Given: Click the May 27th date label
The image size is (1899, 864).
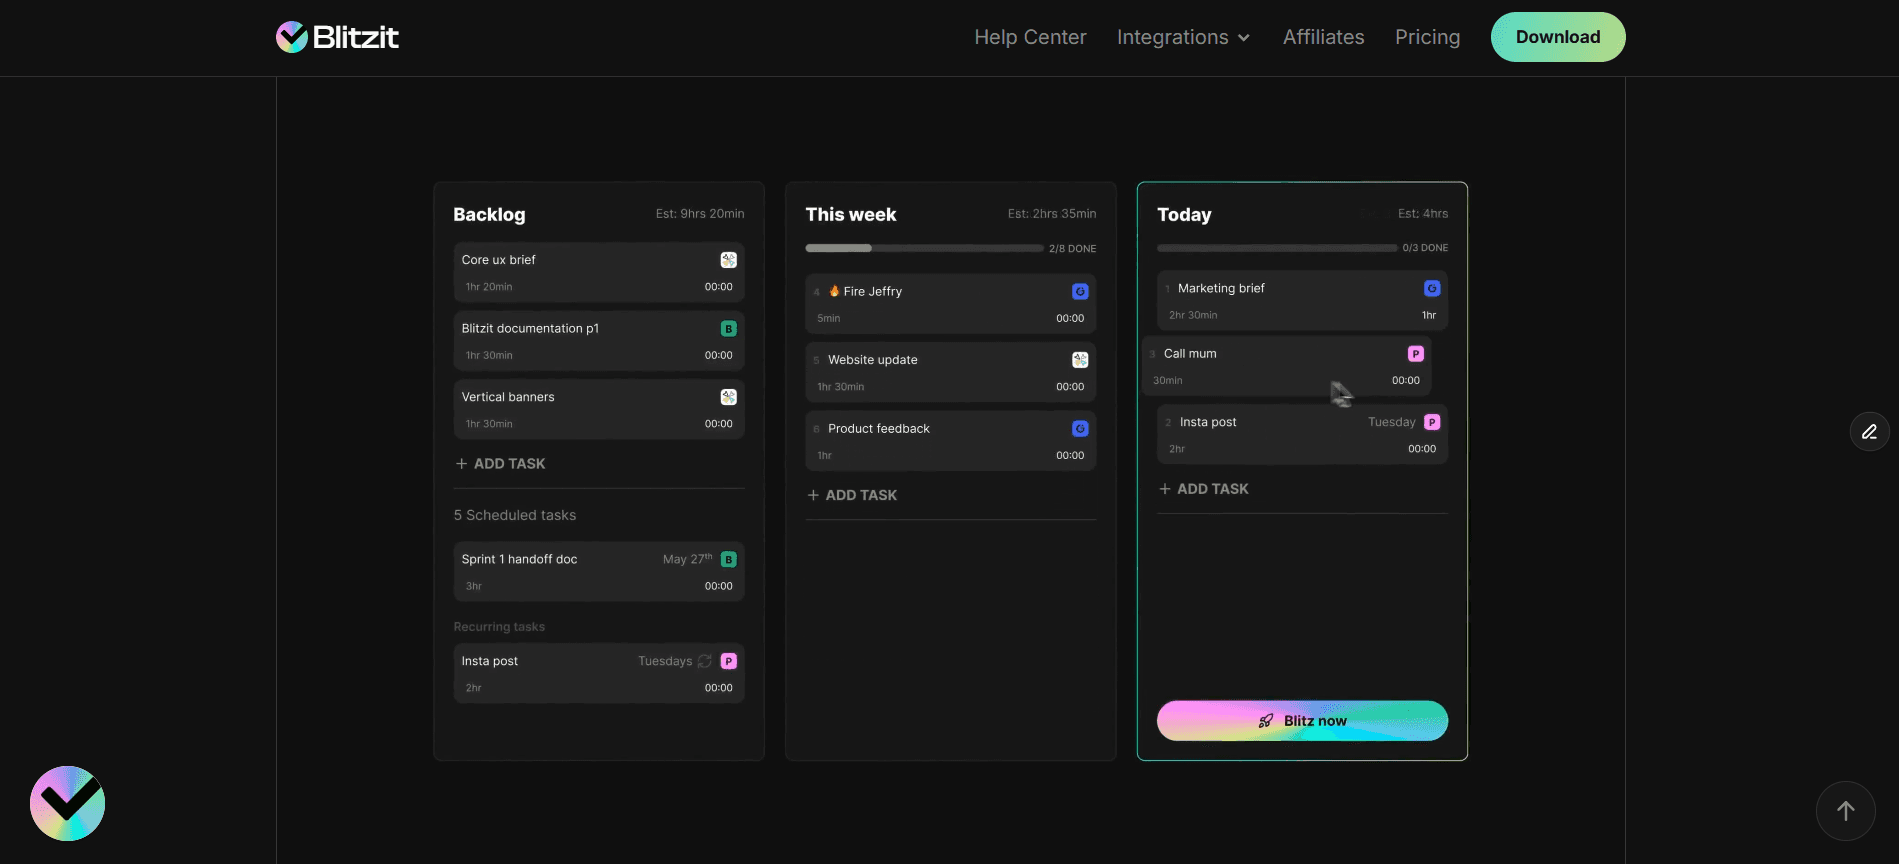Looking at the screenshot, I should 688,559.
